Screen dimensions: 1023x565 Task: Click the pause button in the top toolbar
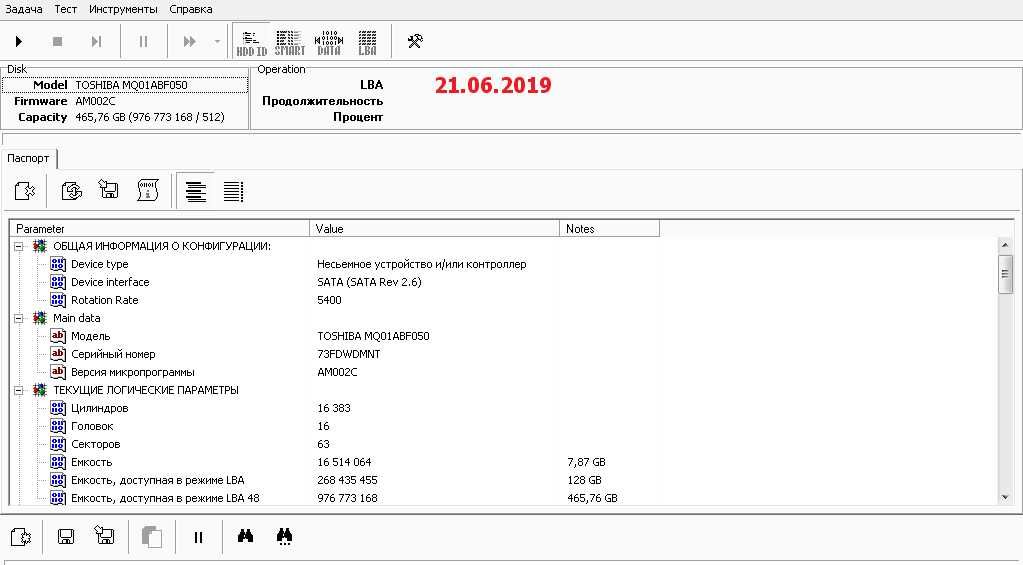[x=144, y=42]
